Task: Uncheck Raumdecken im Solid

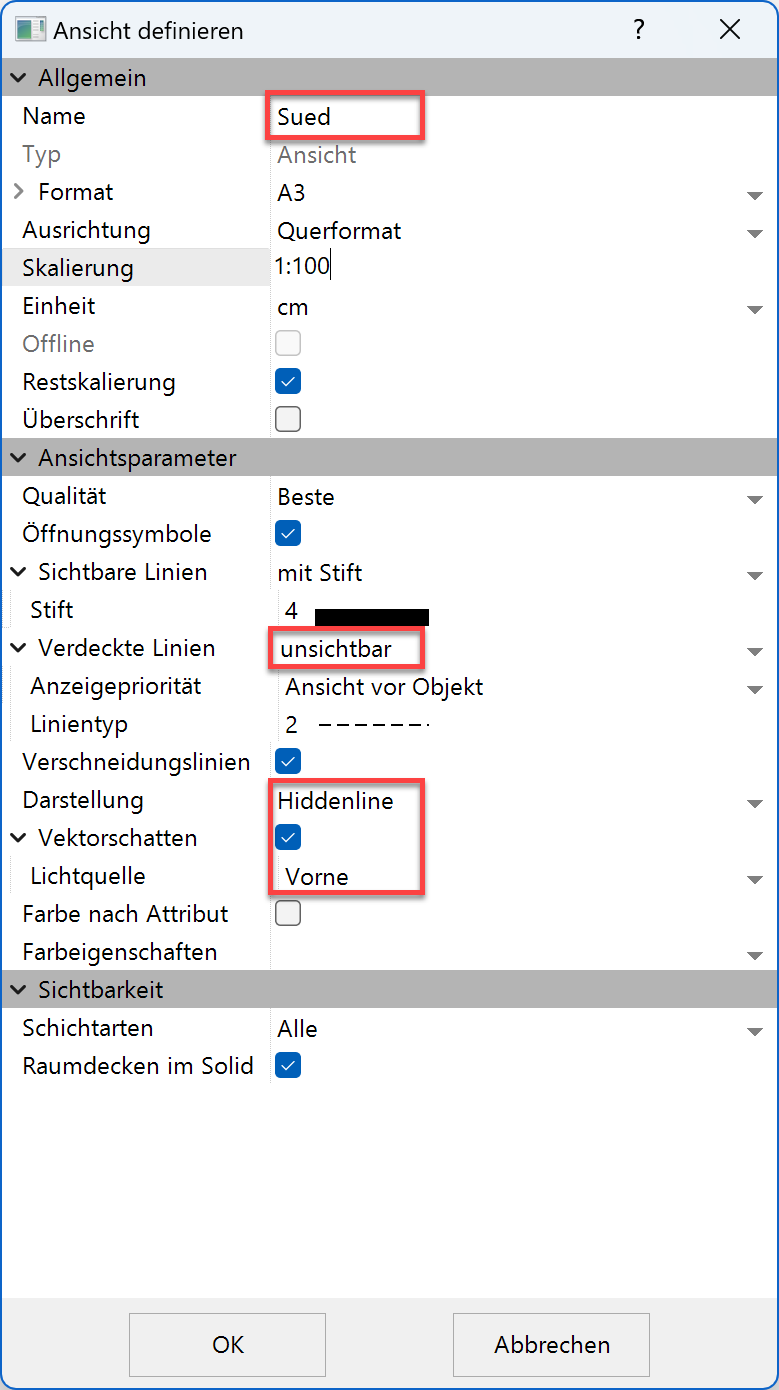Action: tap(288, 1065)
